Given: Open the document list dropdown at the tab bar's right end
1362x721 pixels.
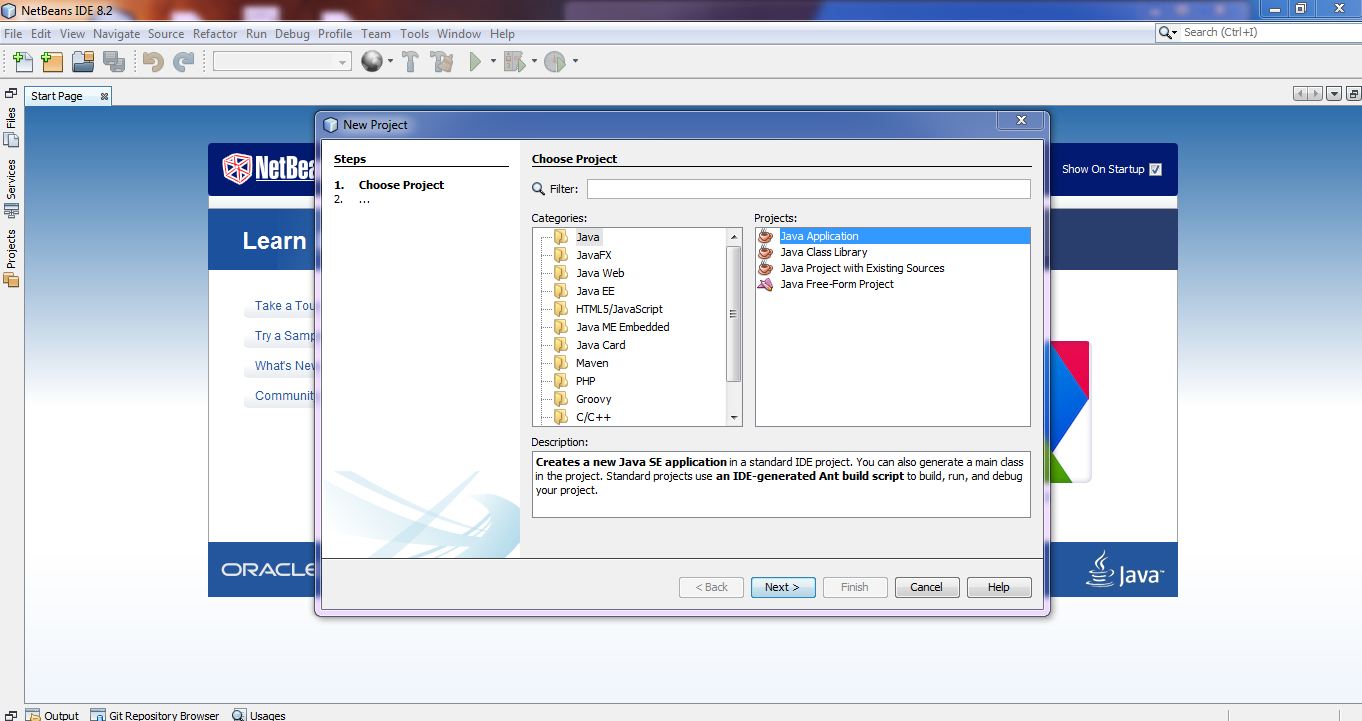Looking at the screenshot, I should (1334, 94).
